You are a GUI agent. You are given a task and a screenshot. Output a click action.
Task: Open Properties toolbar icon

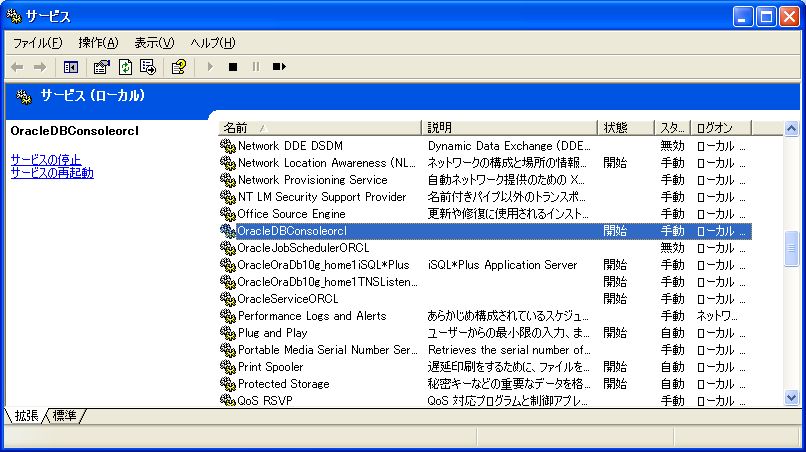tap(101, 67)
